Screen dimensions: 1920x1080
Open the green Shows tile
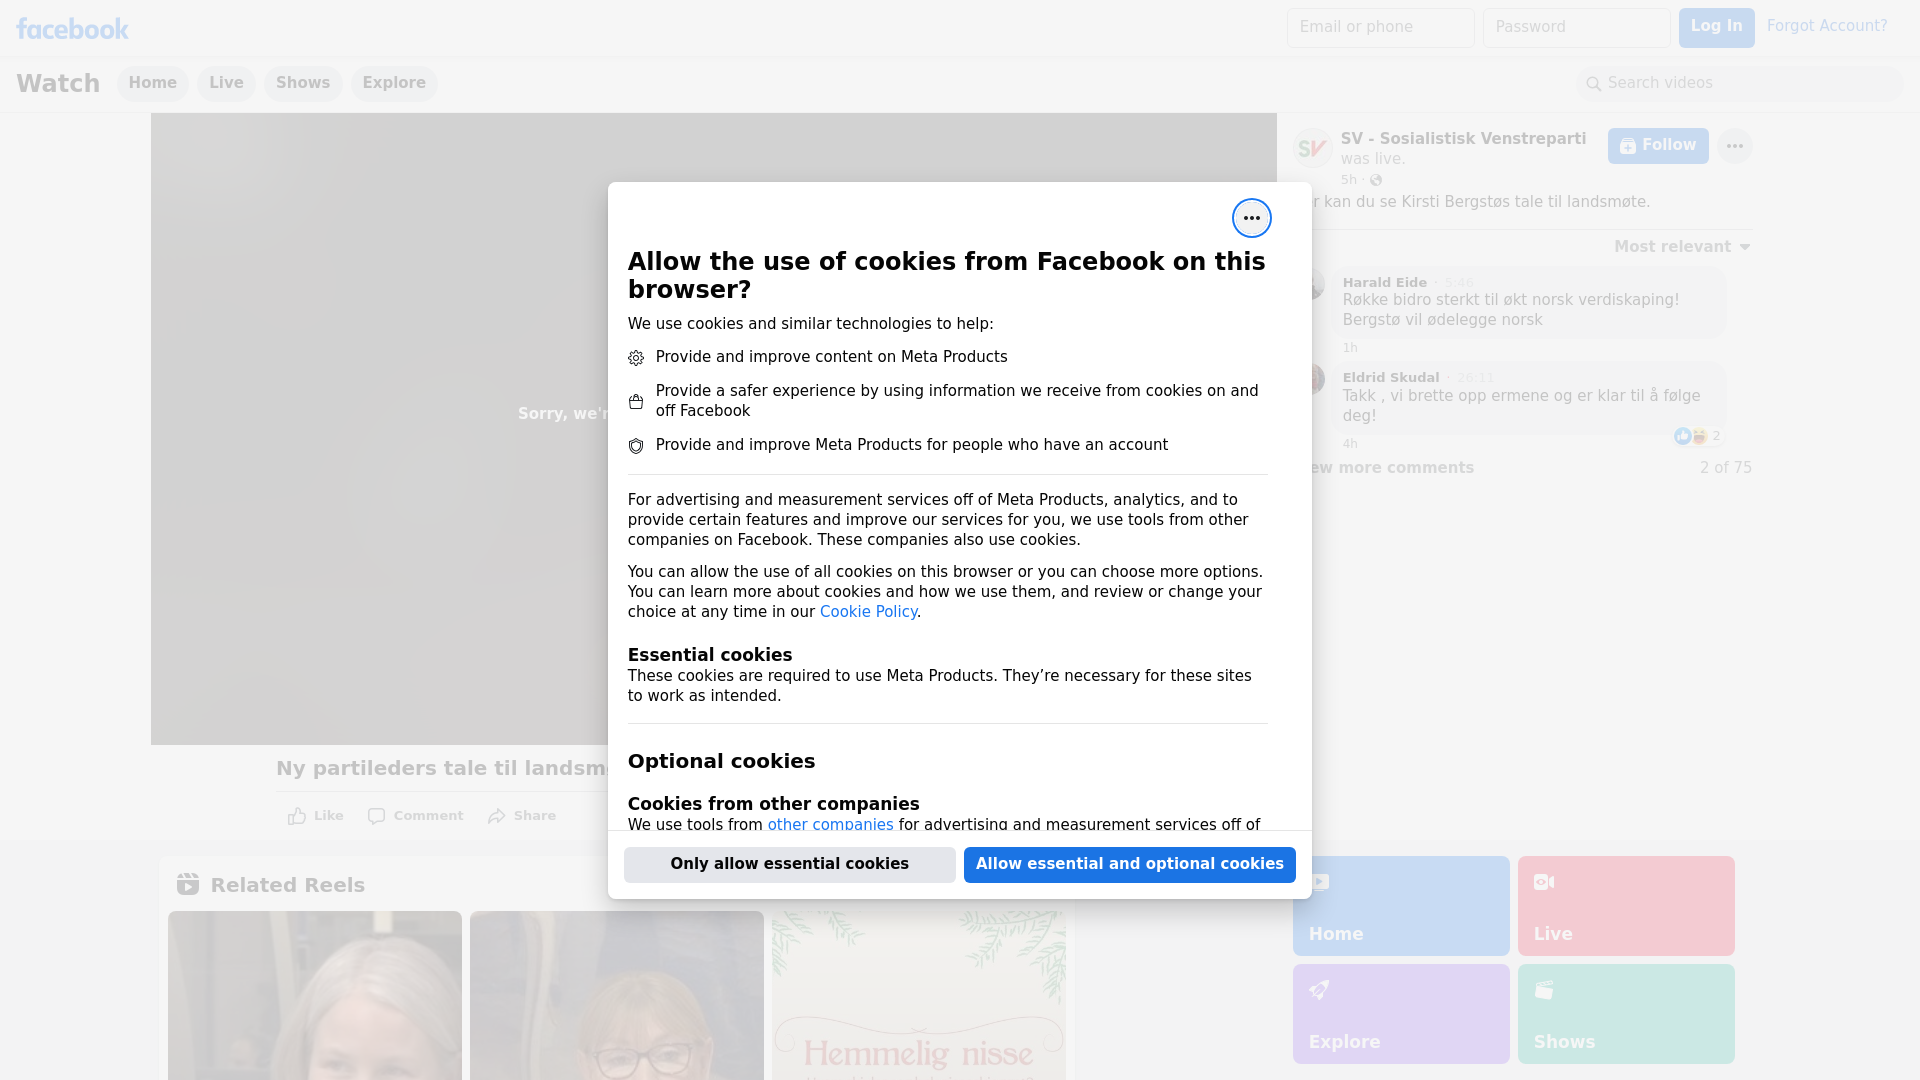coord(1625,1013)
